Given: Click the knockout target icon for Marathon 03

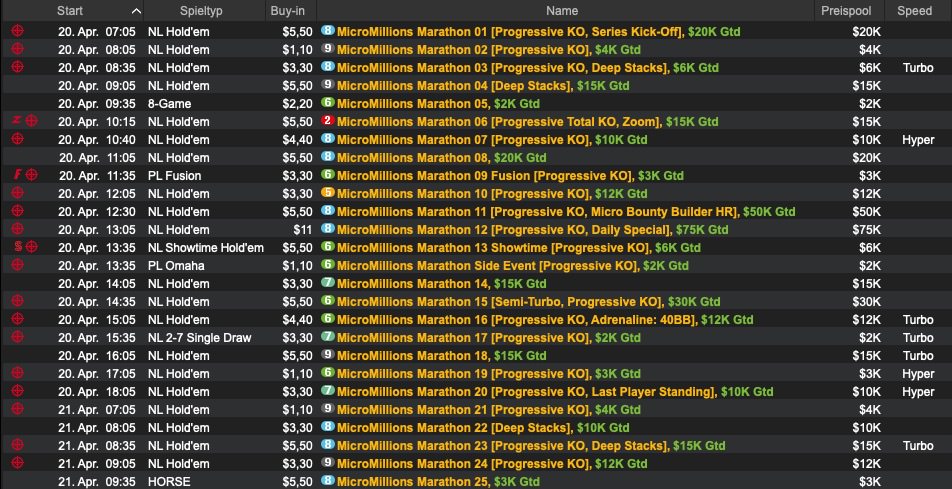Looking at the screenshot, I should [18, 67].
